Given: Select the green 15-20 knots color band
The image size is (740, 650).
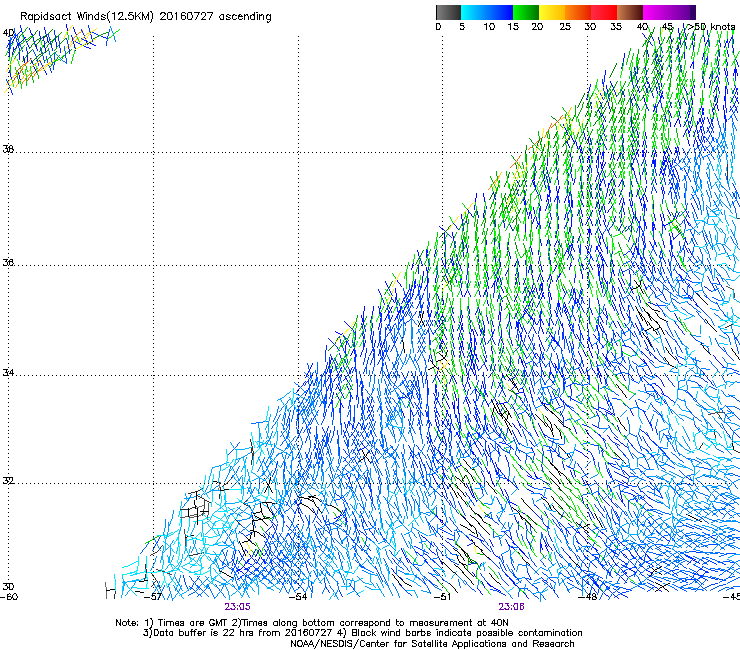Looking at the screenshot, I should click(526, 12).
